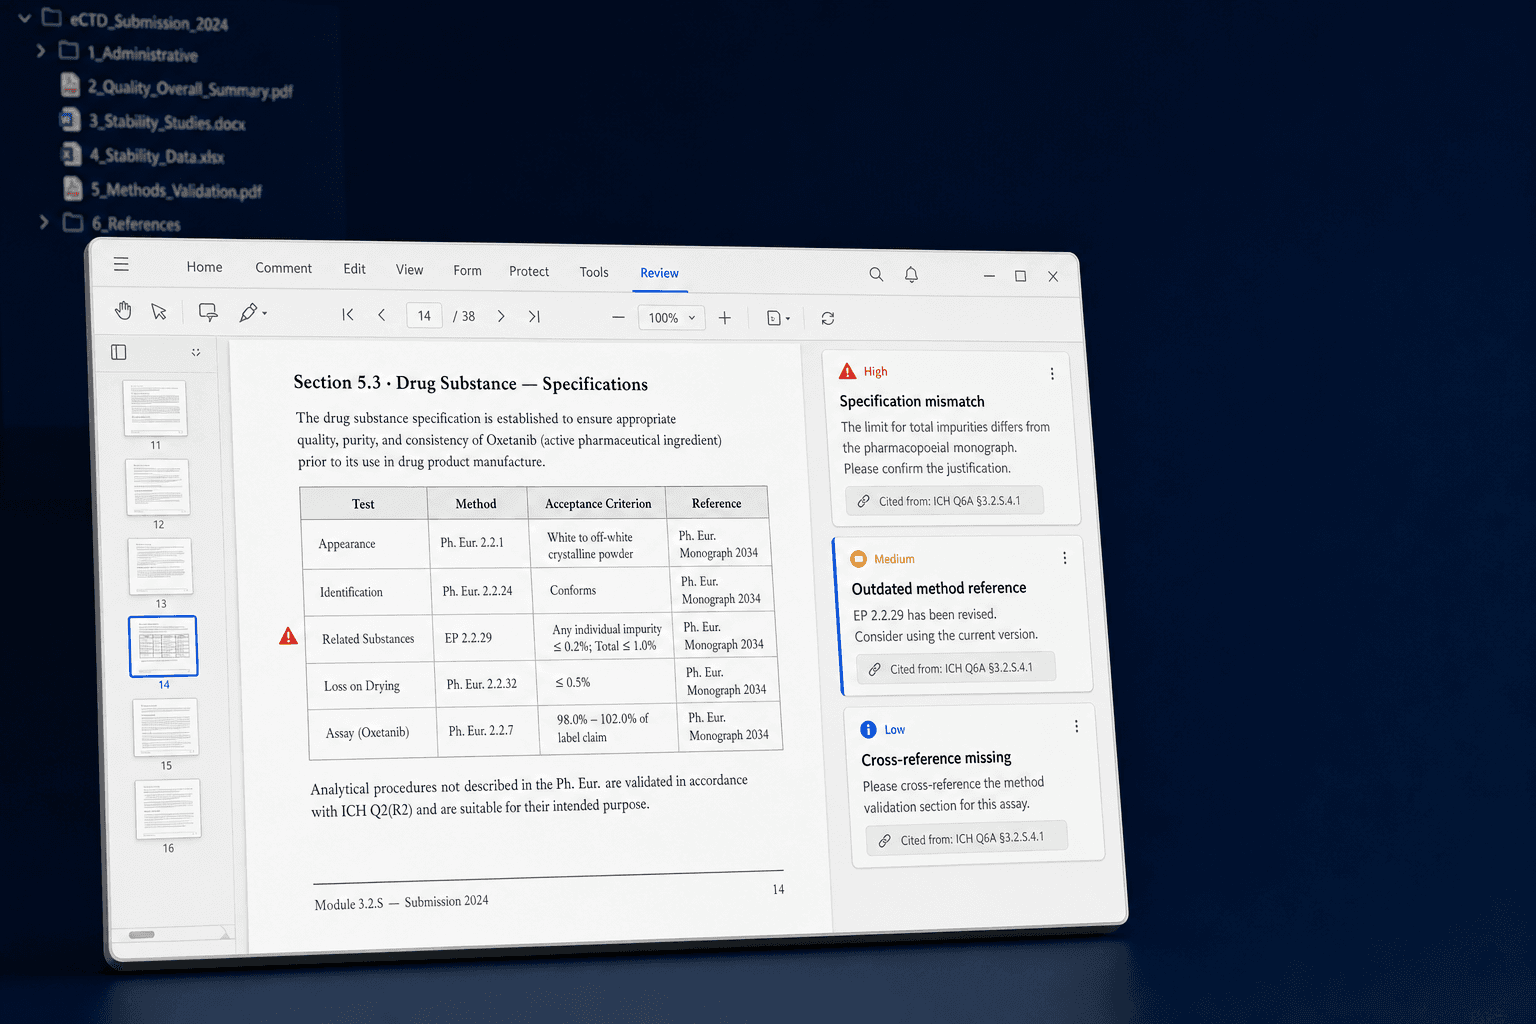Open the notifications bell
Image resolution: width=1536 pixels, height=1024 pixels.
pos(911,274)
